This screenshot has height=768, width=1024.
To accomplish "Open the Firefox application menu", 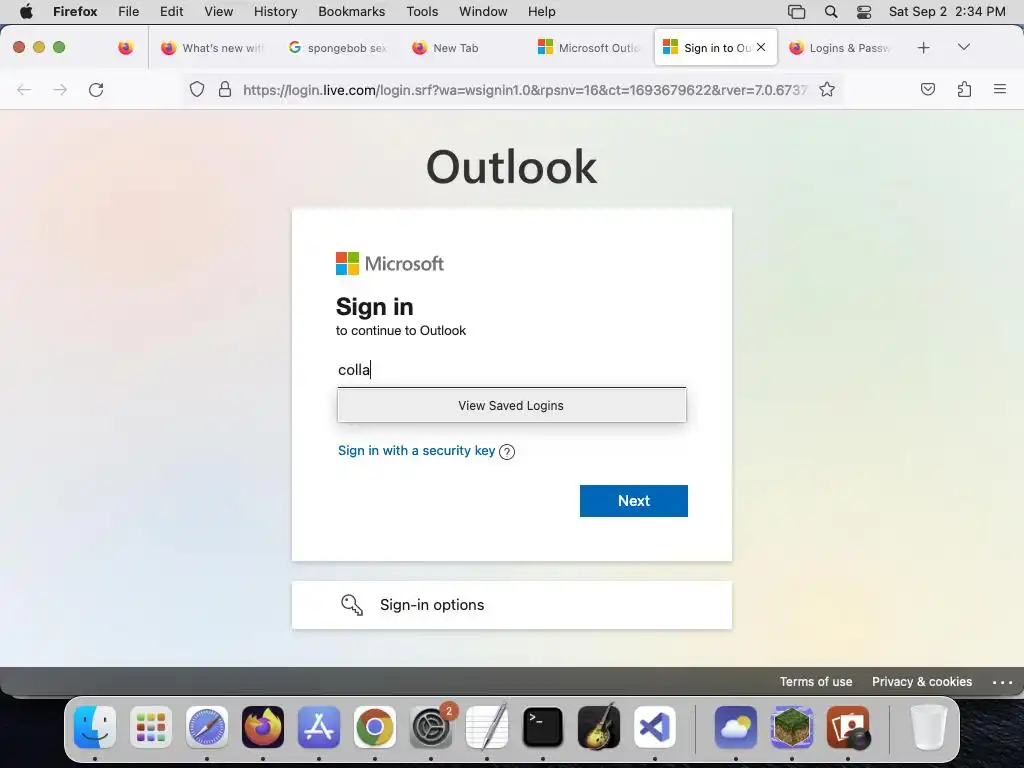I will pos(75,11).
